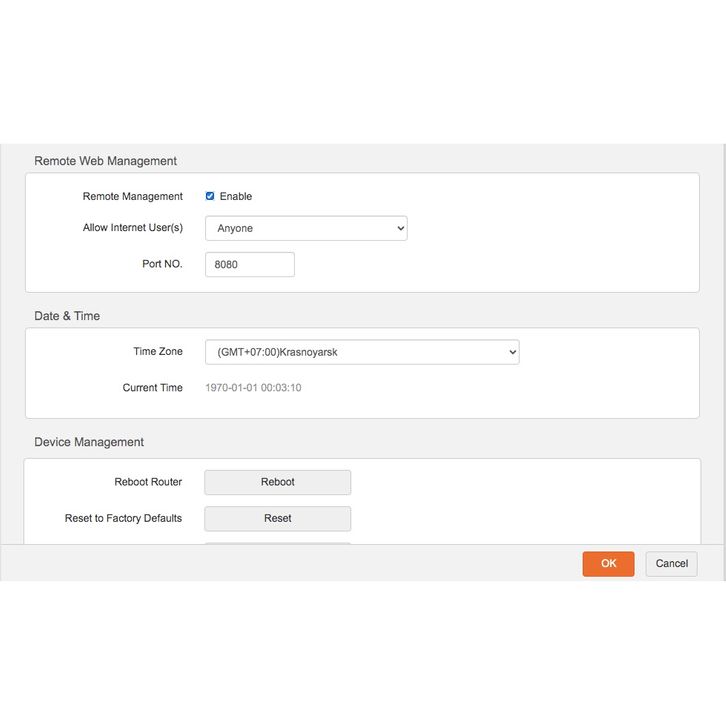Viewport: 726px width, 726px height.
Task: Click the Reset button
Action: point(278,518)
